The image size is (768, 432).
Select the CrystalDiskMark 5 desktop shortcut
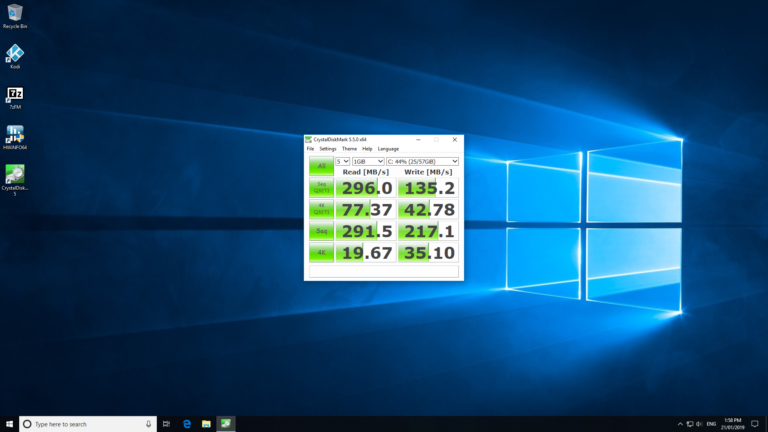[15, 180]
